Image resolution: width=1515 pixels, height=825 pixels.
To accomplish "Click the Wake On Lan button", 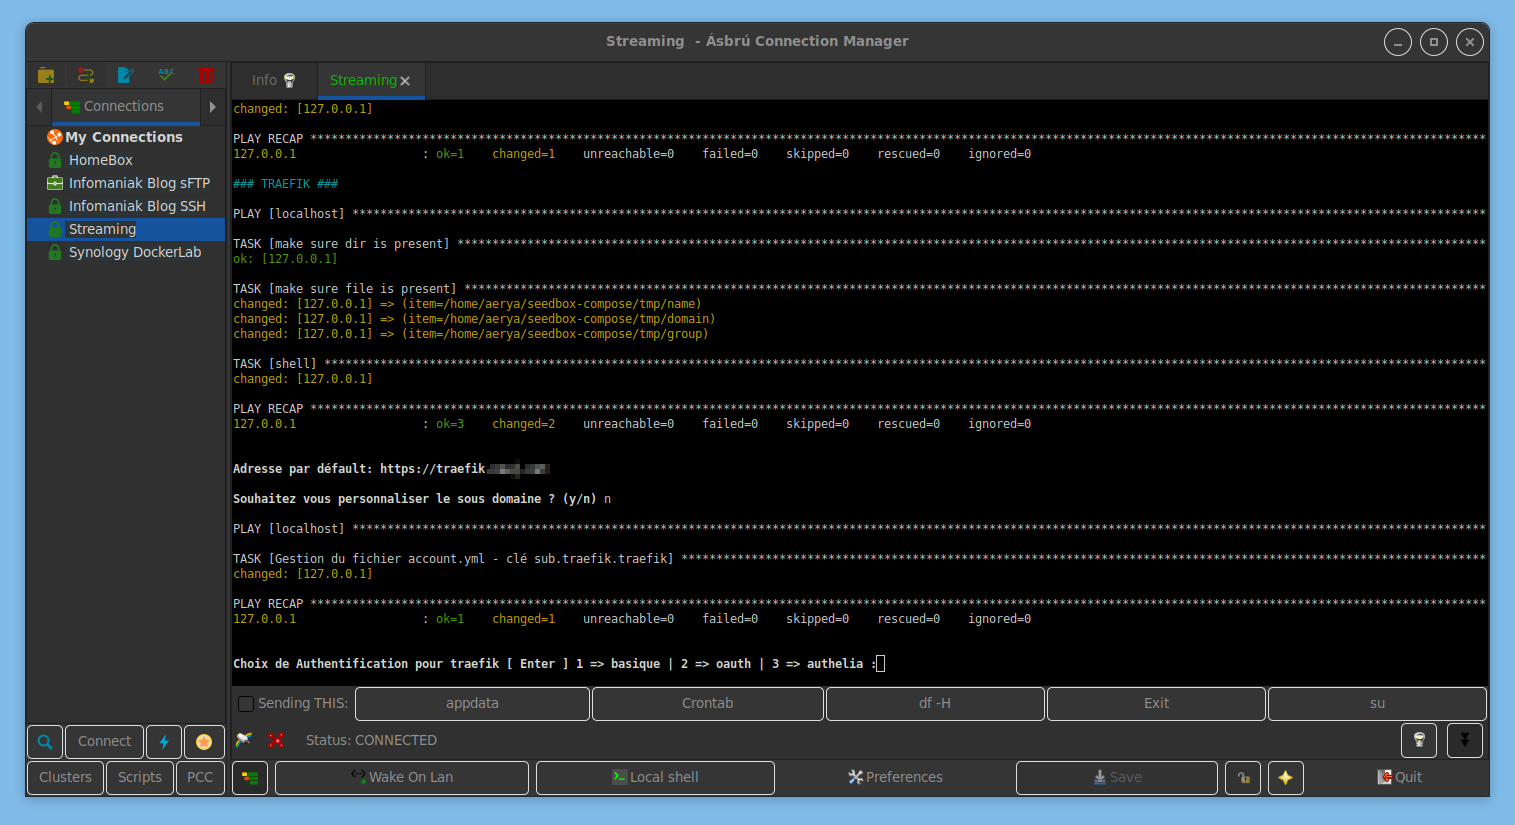I will pyautogui.click(x=402, y=778).
